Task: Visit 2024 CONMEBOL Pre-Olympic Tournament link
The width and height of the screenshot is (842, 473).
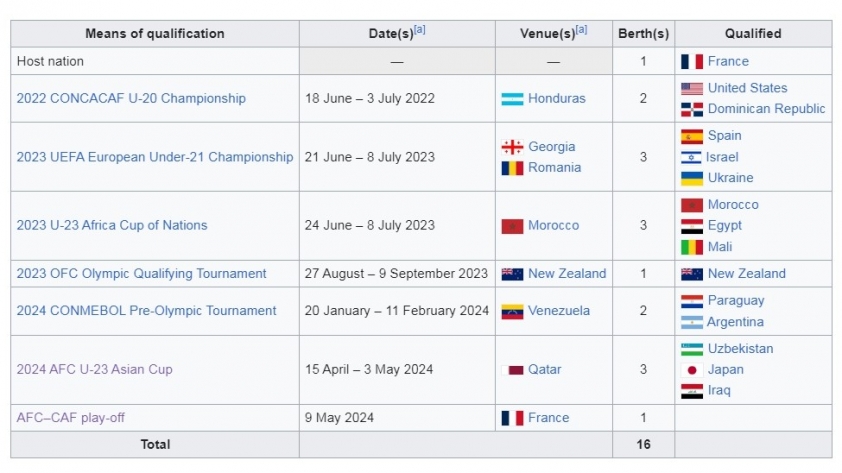Action: (x=146, y=310)
